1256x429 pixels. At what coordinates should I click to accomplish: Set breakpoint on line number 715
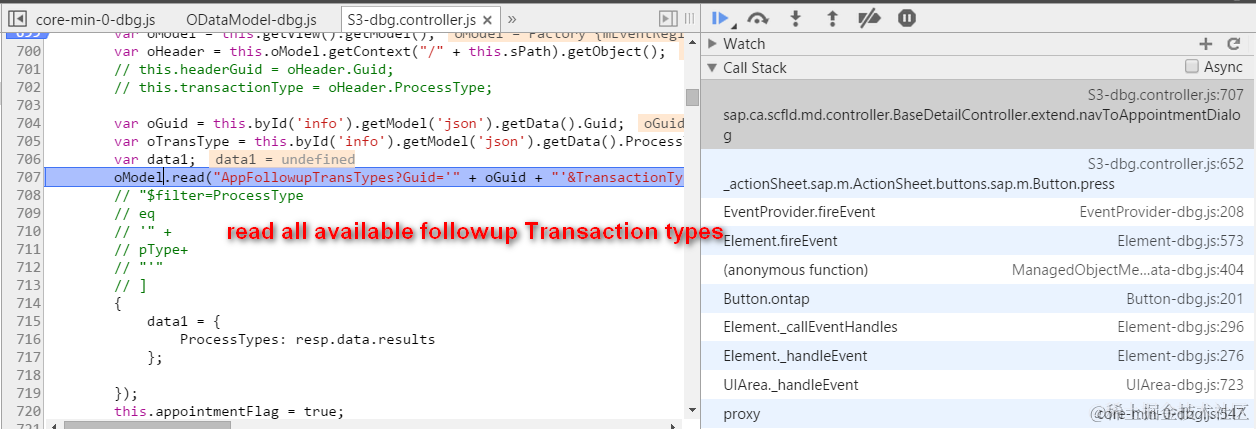pyautogui.click(x=27, y=321)
